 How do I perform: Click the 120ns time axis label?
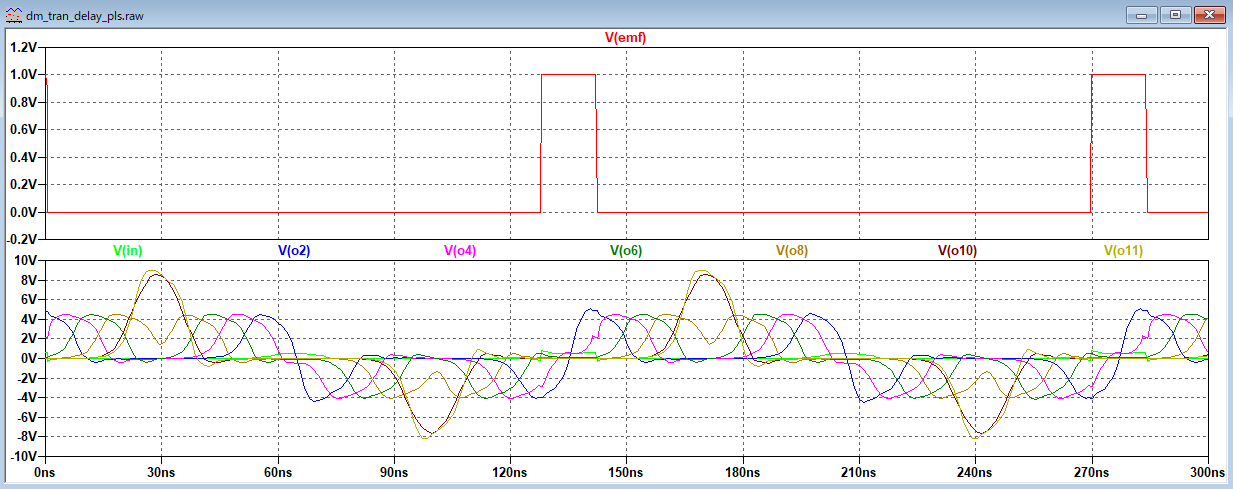[510, 471]
